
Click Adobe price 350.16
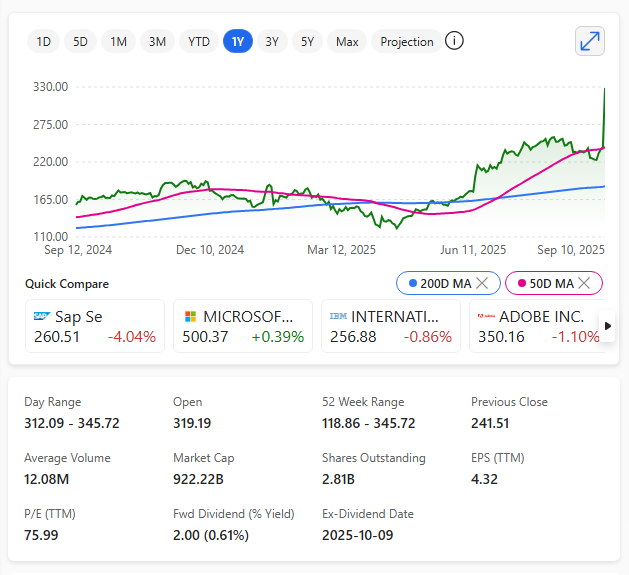pos(501,337)
